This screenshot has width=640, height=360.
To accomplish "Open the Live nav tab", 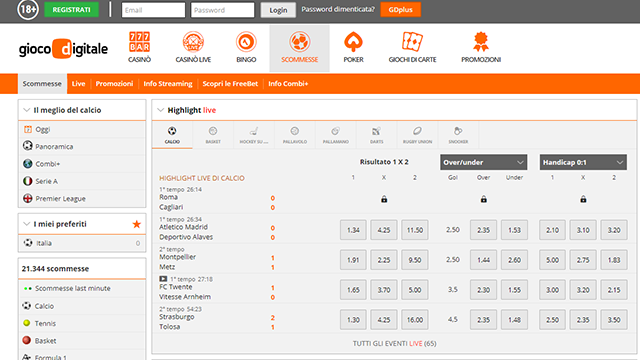I will coord(78,84).
